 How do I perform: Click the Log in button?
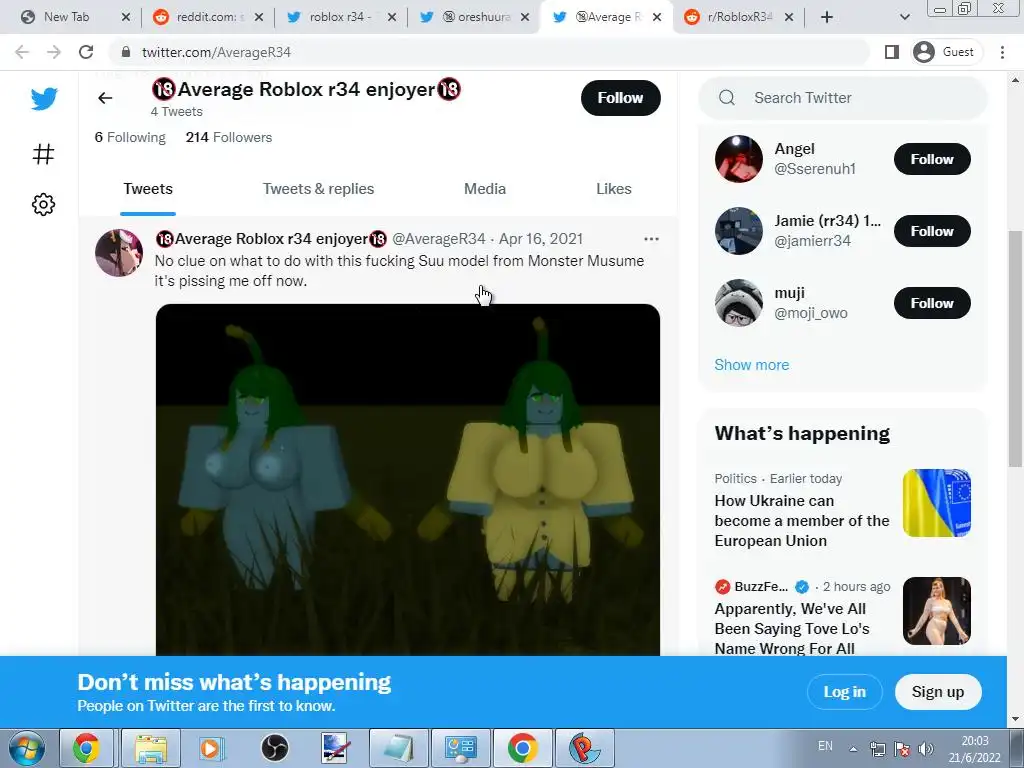[x=844, y=692]
